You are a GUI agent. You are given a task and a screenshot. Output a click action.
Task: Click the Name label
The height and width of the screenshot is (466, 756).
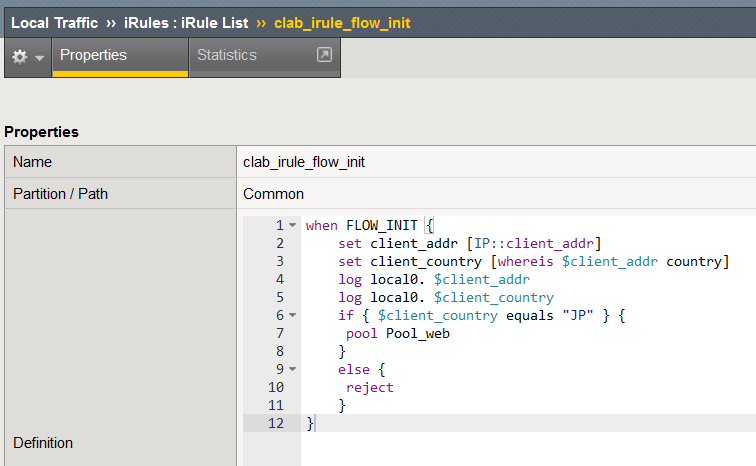[32, 162]
